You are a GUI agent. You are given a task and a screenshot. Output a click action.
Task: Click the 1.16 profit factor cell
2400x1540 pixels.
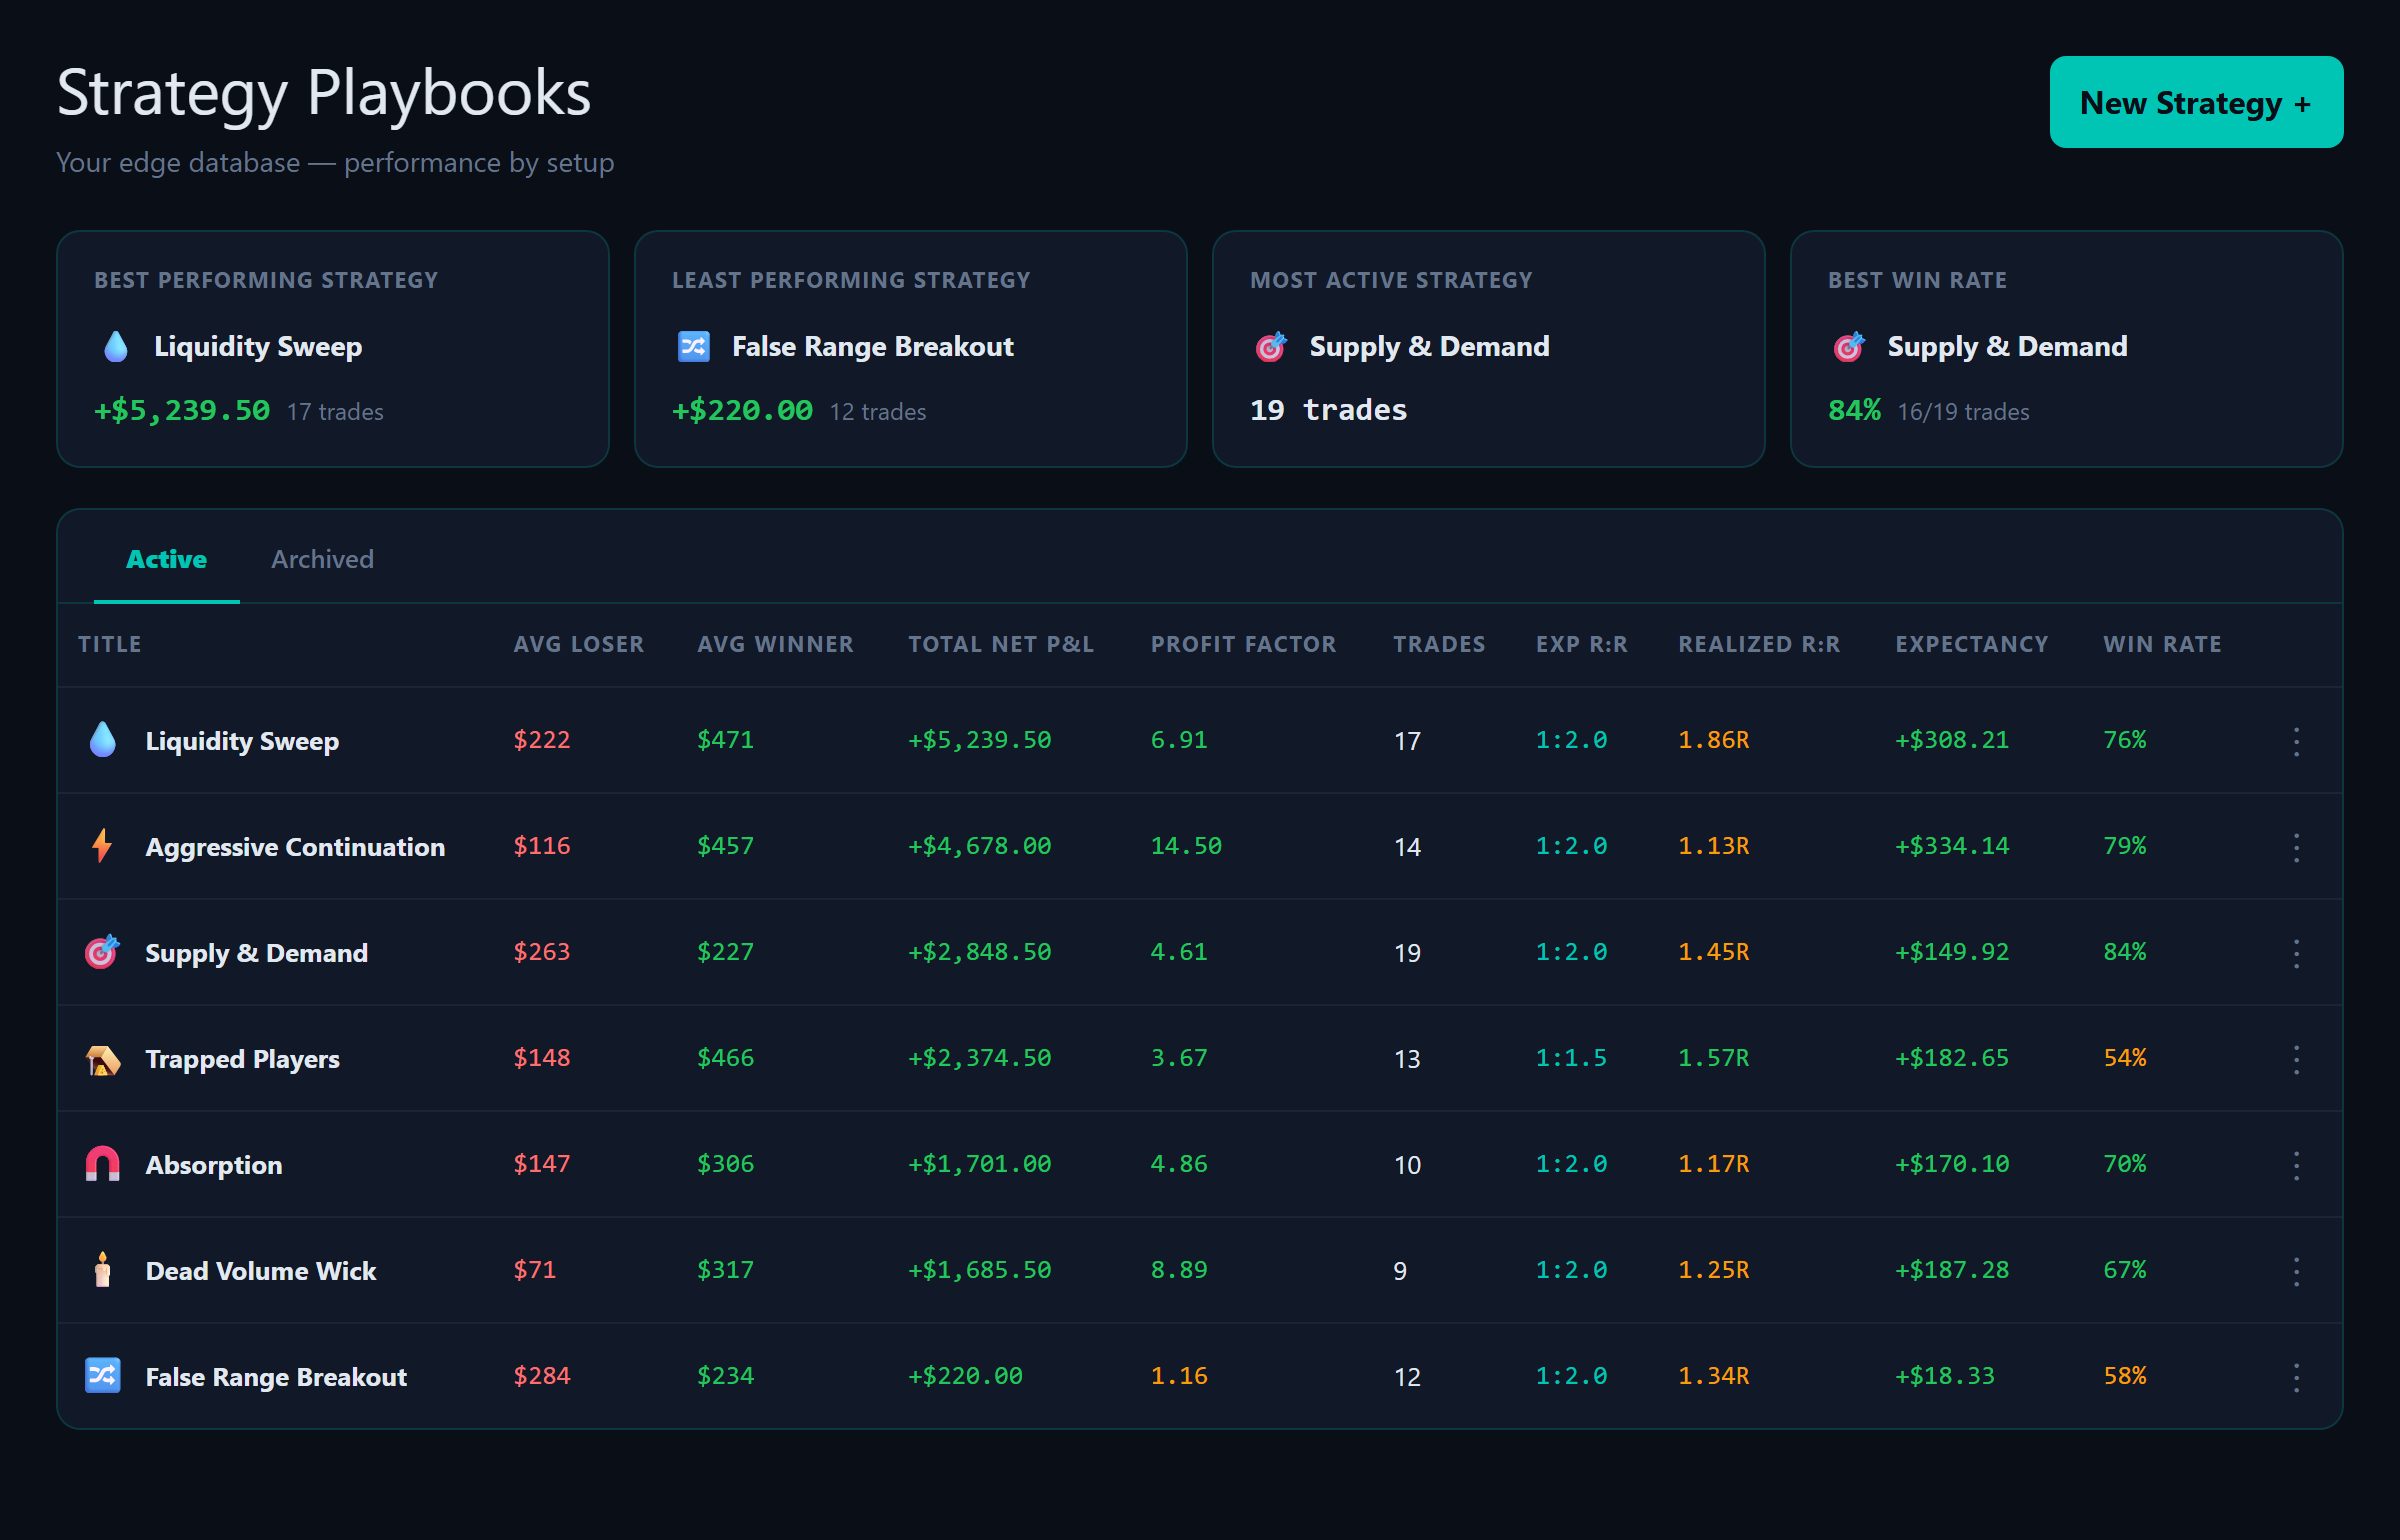click(1179, 1376)
